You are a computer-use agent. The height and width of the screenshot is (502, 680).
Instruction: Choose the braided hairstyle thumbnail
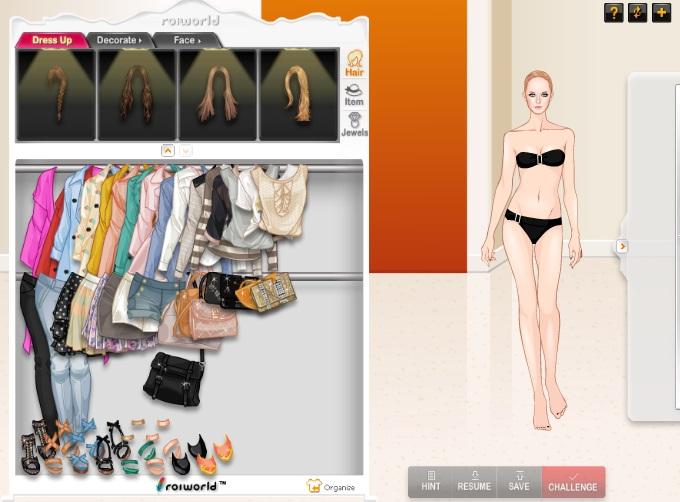click(55, 95)
